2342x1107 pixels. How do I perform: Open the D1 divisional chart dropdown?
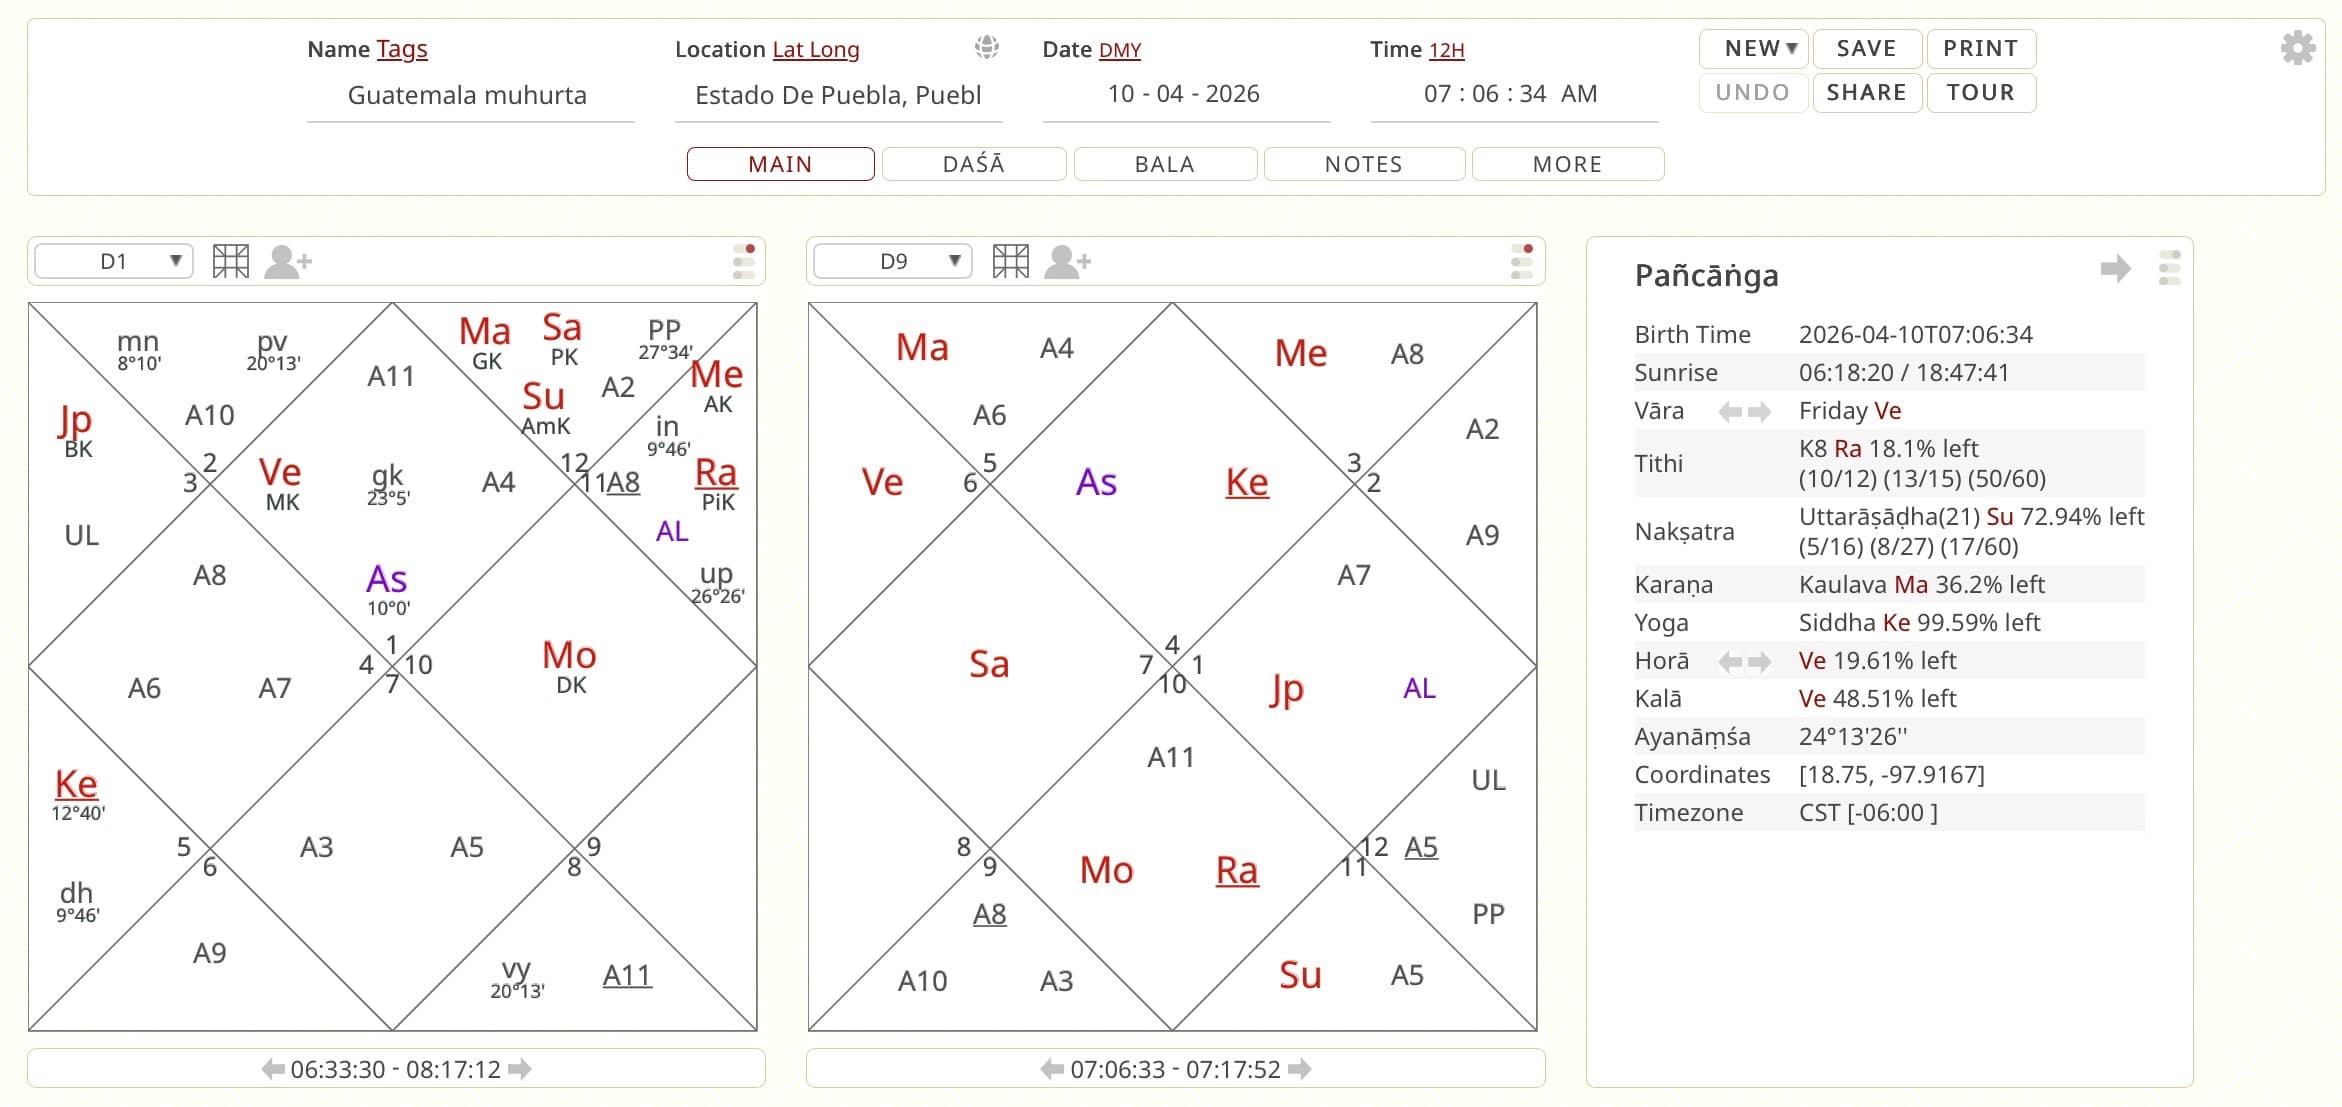[114, 262]
